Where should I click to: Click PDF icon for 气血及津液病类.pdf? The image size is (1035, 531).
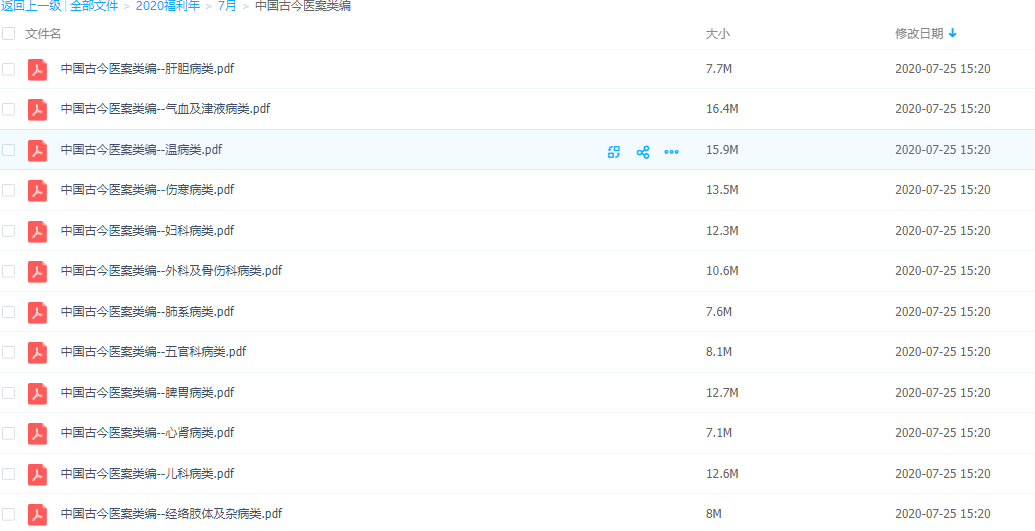[x=37, y=110]
